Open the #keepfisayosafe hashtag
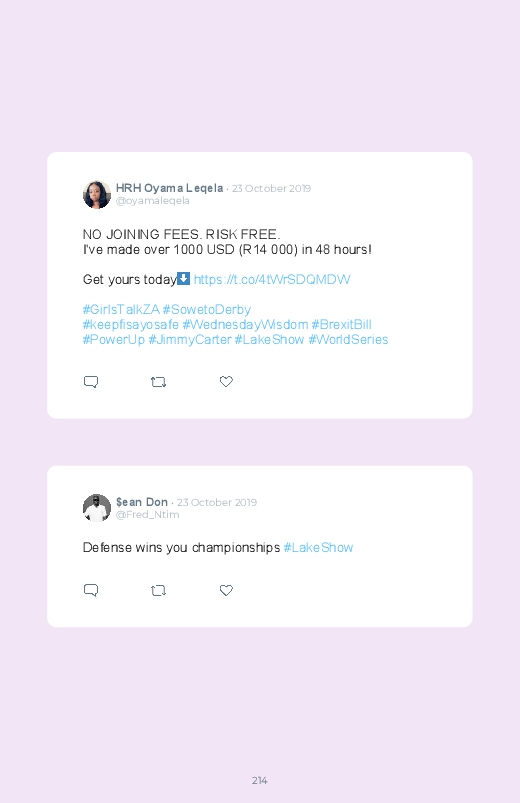 coord(131,325)
